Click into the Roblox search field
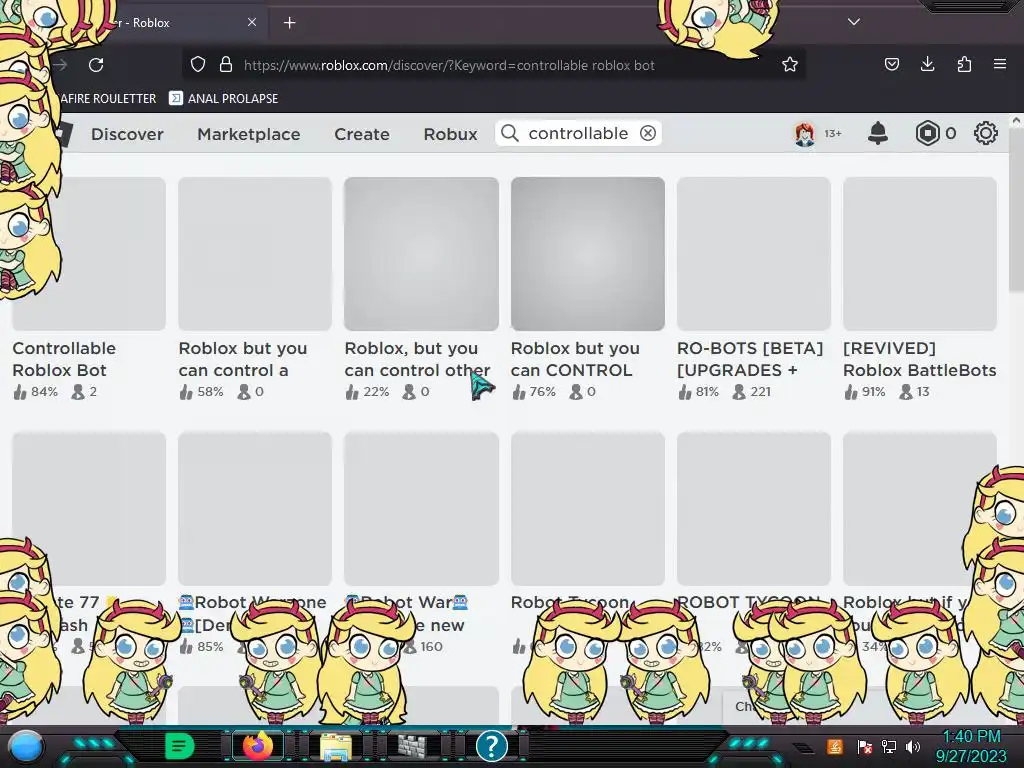 [578, 133]
